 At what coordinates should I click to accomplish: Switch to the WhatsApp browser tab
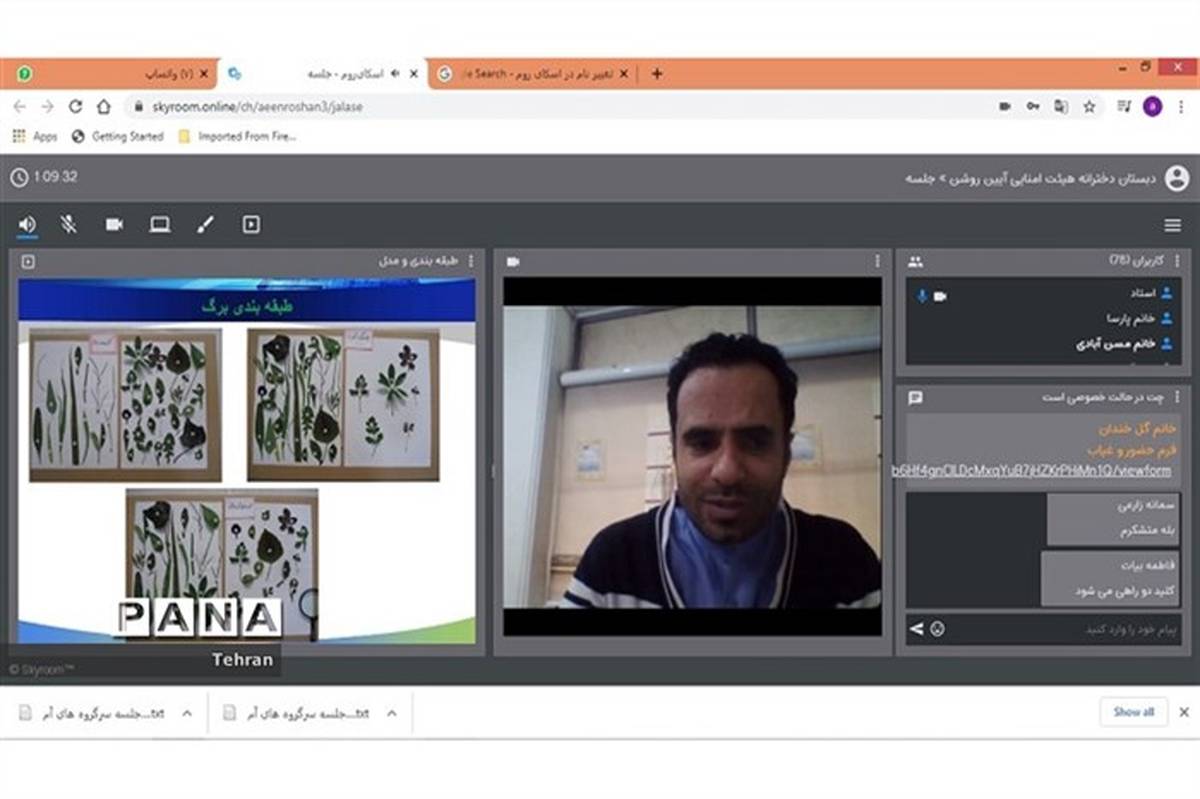click(110, 74)
